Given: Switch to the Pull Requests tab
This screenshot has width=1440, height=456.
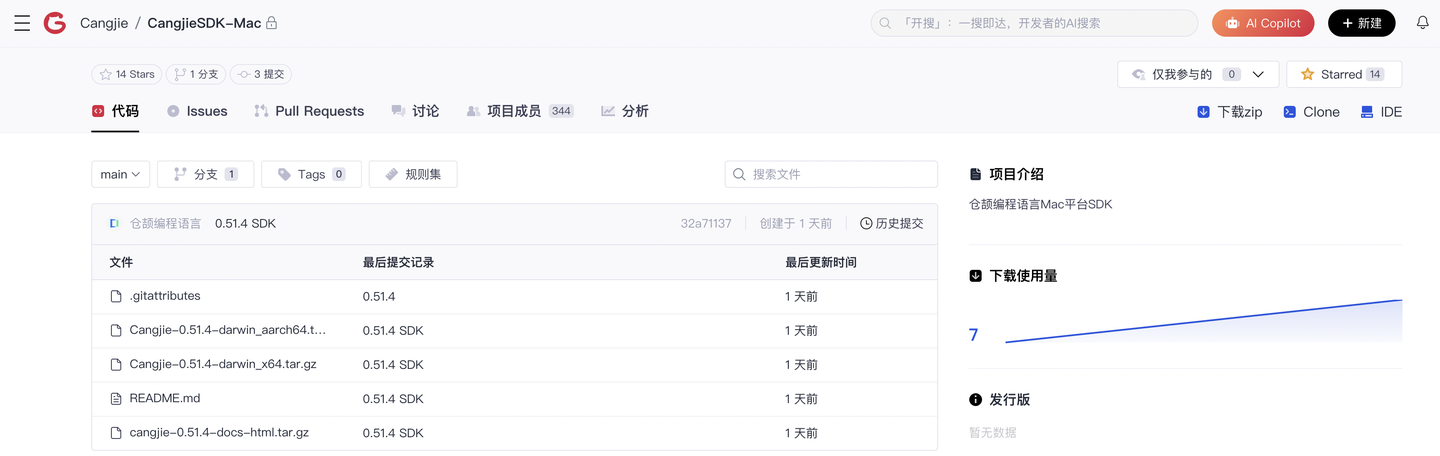Looking at the screenshot, I should point(309,111).
